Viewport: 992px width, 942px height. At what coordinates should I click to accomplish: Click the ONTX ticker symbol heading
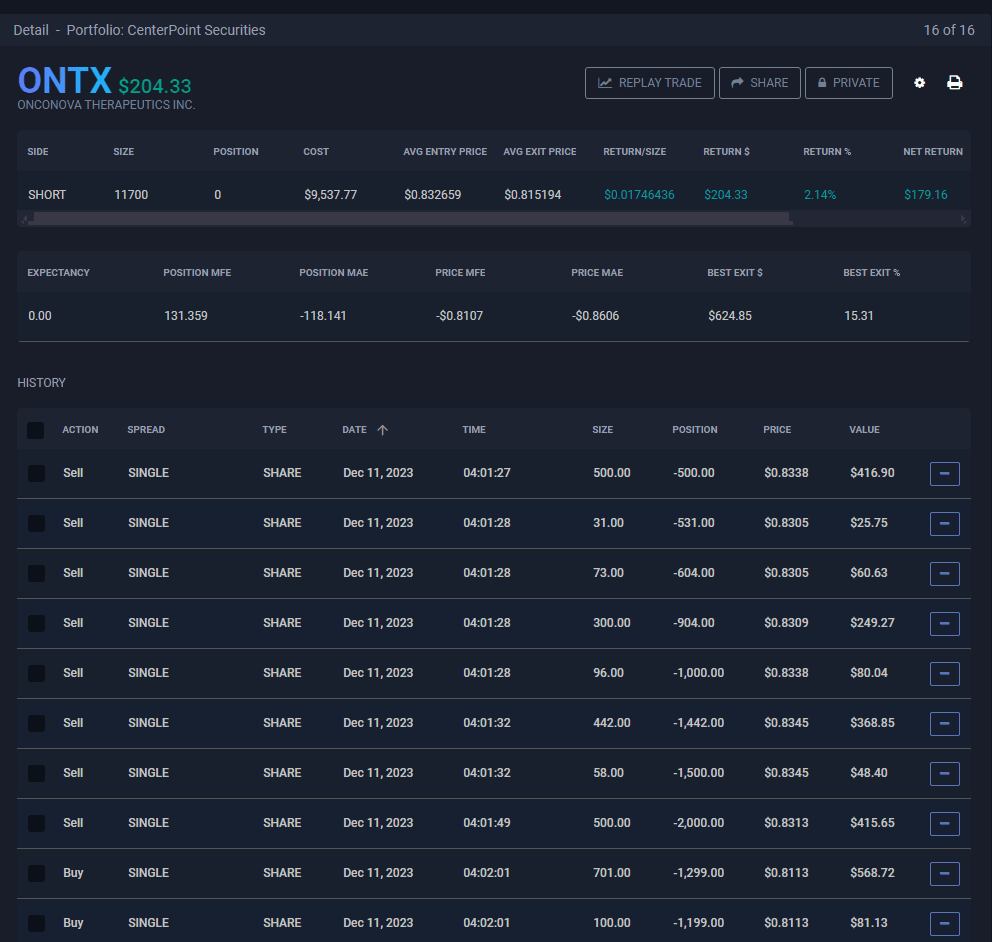tap(64, 81)
